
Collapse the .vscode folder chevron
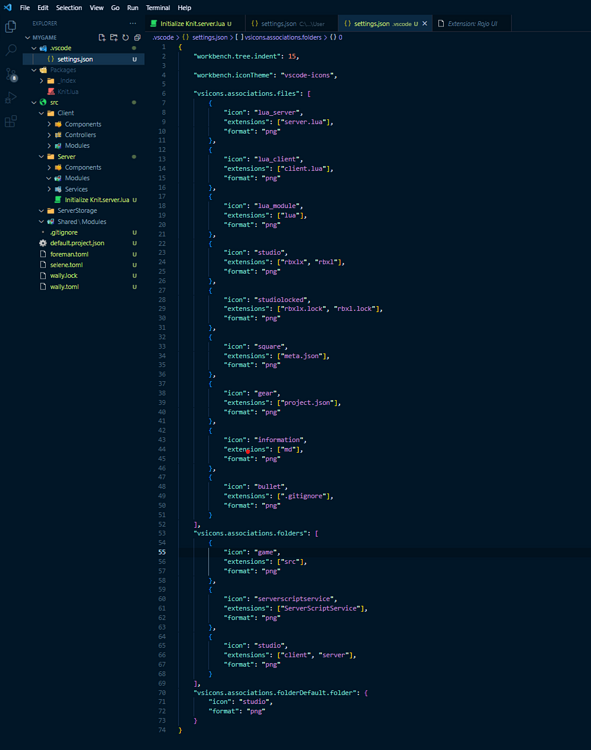34,48
